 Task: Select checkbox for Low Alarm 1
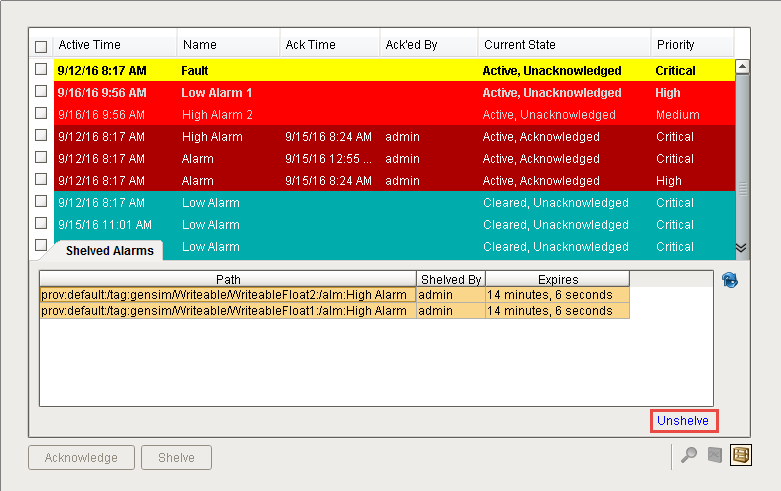pos(41,92)
